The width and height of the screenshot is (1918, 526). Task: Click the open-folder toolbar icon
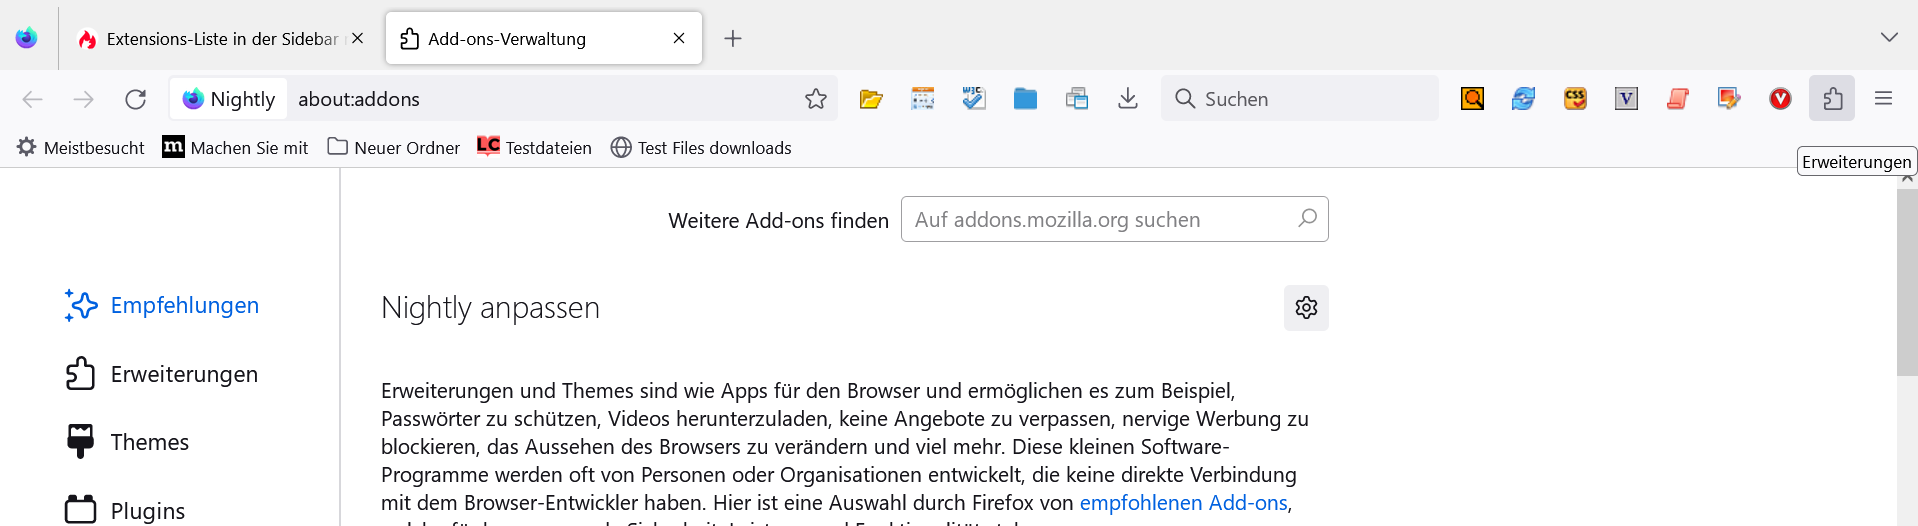tap(871, 99)
